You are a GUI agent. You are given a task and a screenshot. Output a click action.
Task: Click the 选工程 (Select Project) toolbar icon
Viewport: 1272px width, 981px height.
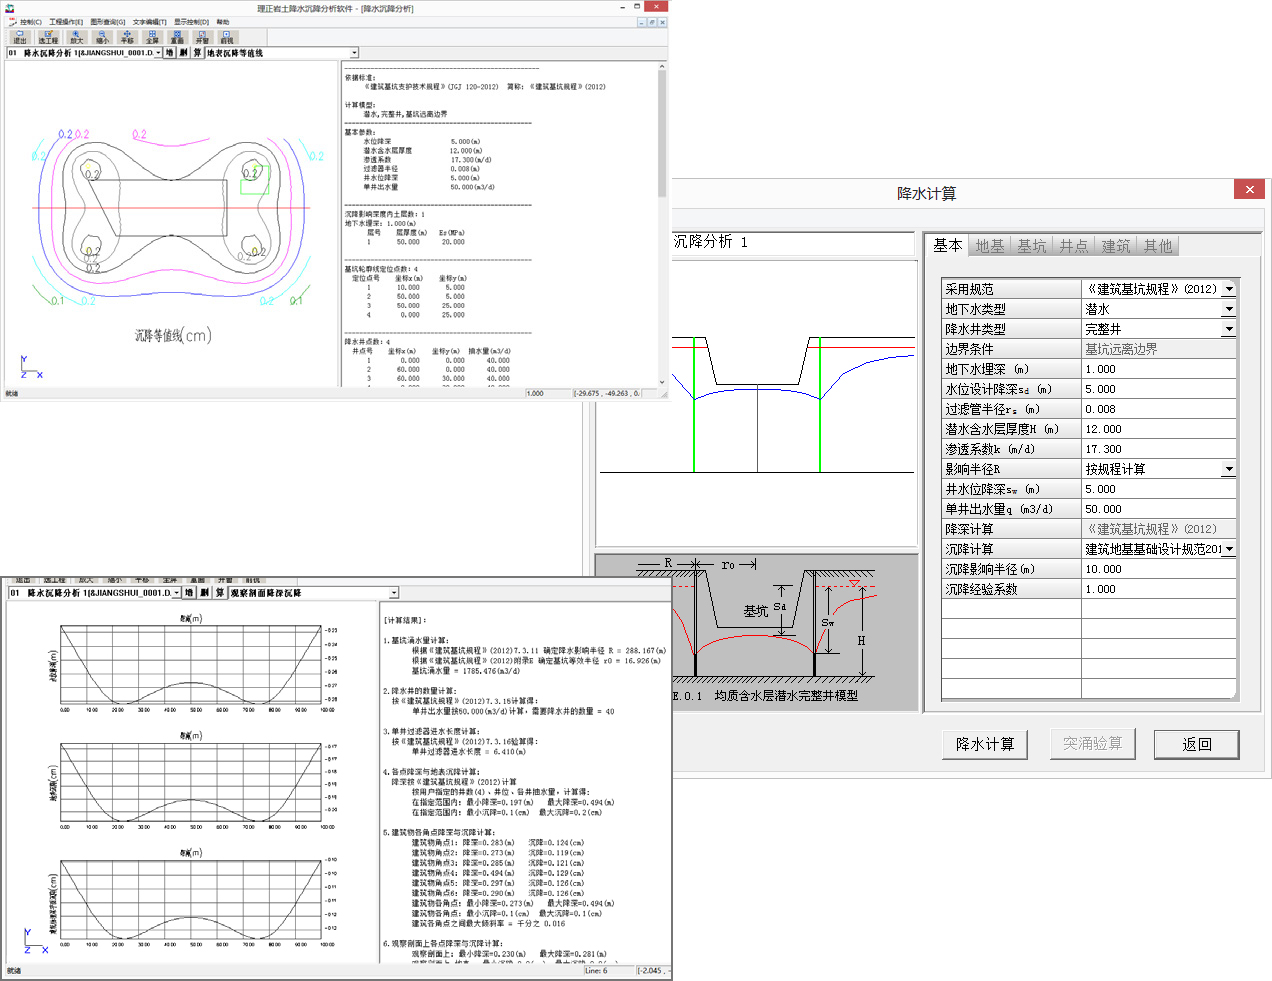point(48,37)
